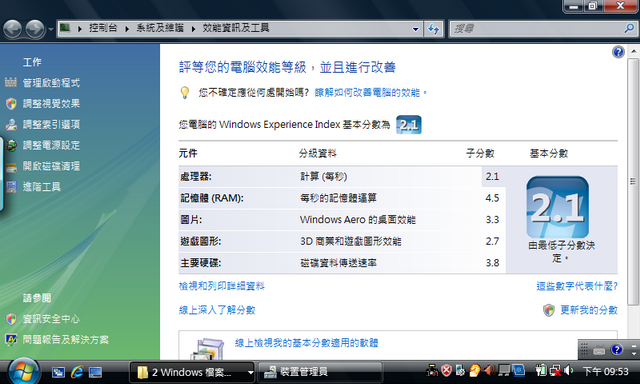Open 管理啟動程式 task in sidebar
640x384 pixels.
[x=51, y=83]
